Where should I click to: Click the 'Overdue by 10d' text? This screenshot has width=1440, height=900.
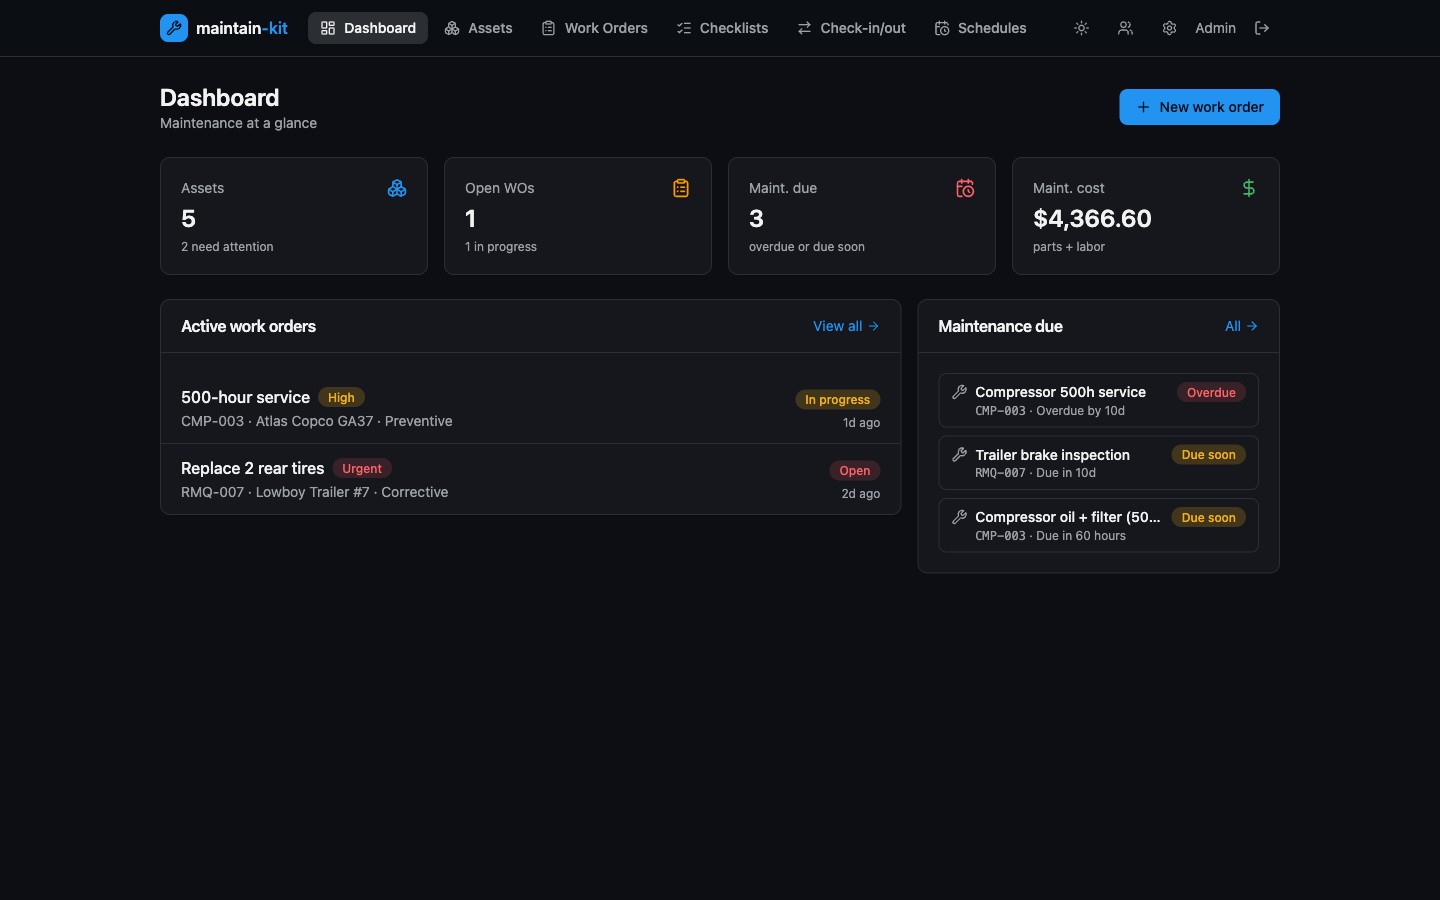[x=1080, y=411]
